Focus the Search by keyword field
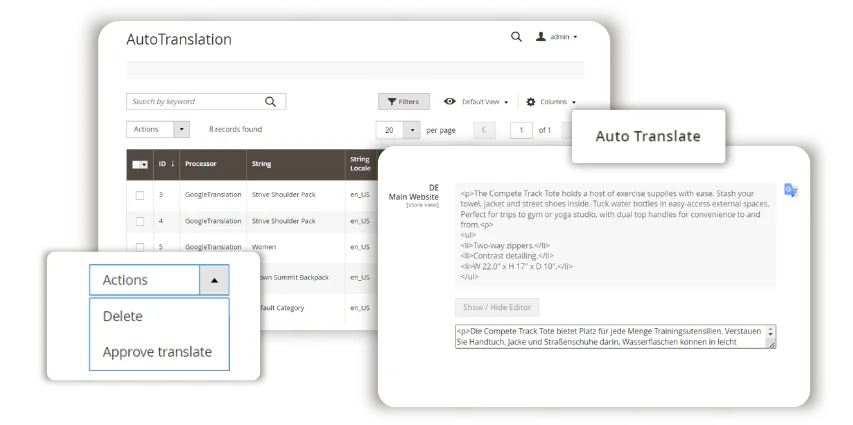The width and height of the screenshot is (853, 425). pyautogui.click(x=206, y=102)
